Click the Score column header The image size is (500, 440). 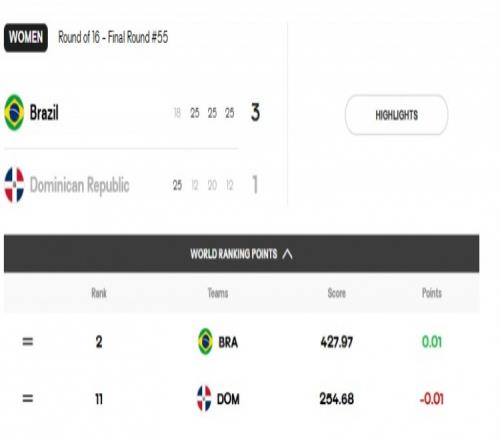tap(337, 293)
